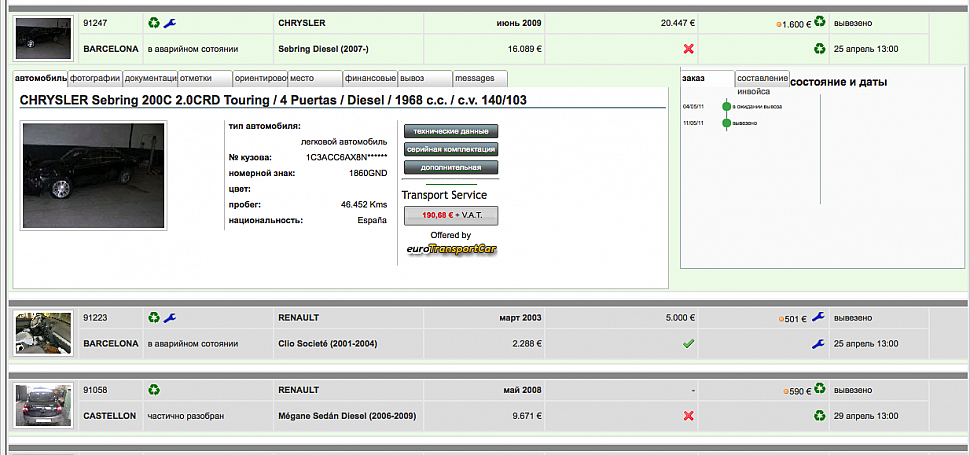Viewport: 970px width, 455px height.
Task: Click the mileage value 46.452 Kms
Action: click(x=364, y=205)
